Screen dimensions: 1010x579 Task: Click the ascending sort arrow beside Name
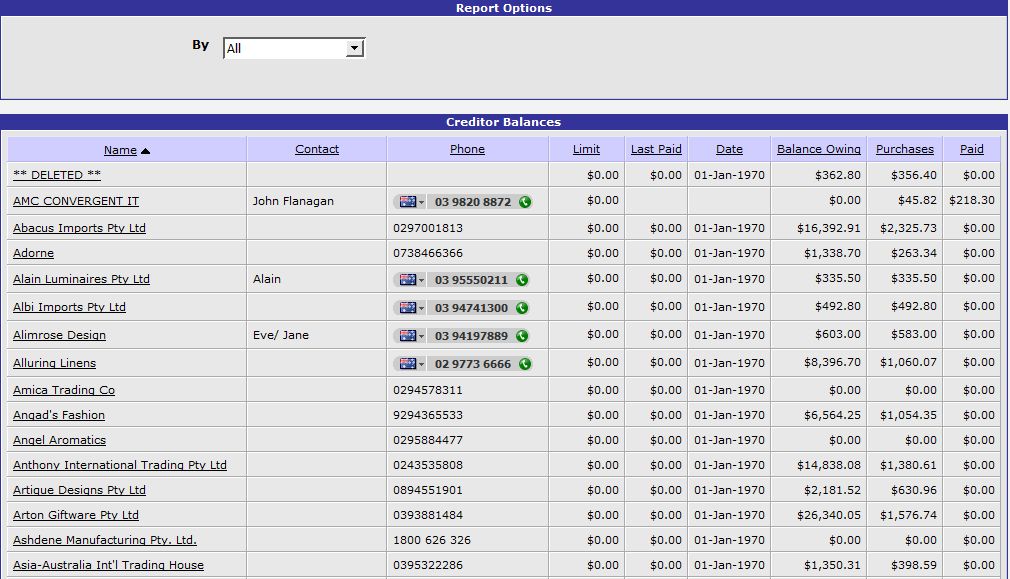145,151
